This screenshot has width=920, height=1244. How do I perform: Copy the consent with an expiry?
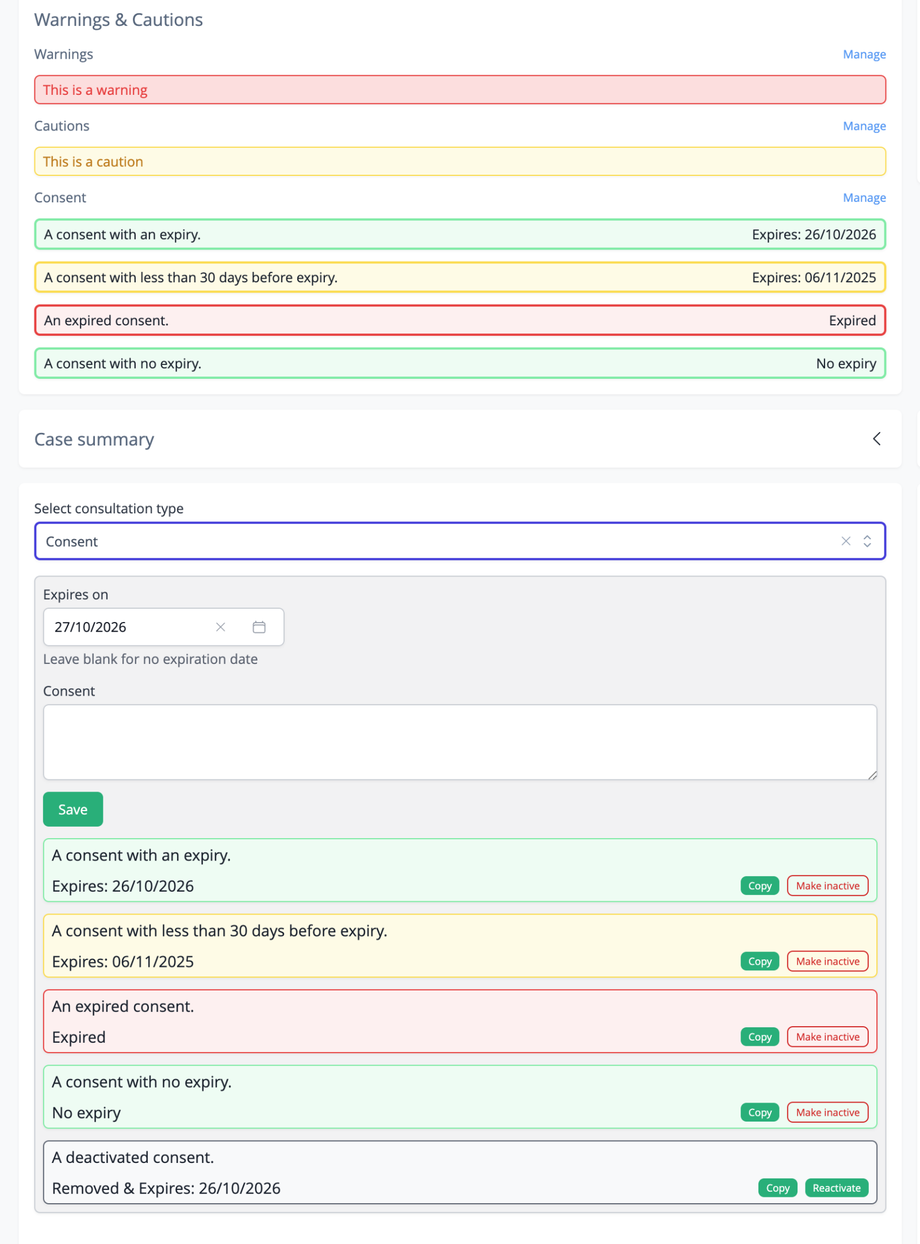[x=760, y=886]
